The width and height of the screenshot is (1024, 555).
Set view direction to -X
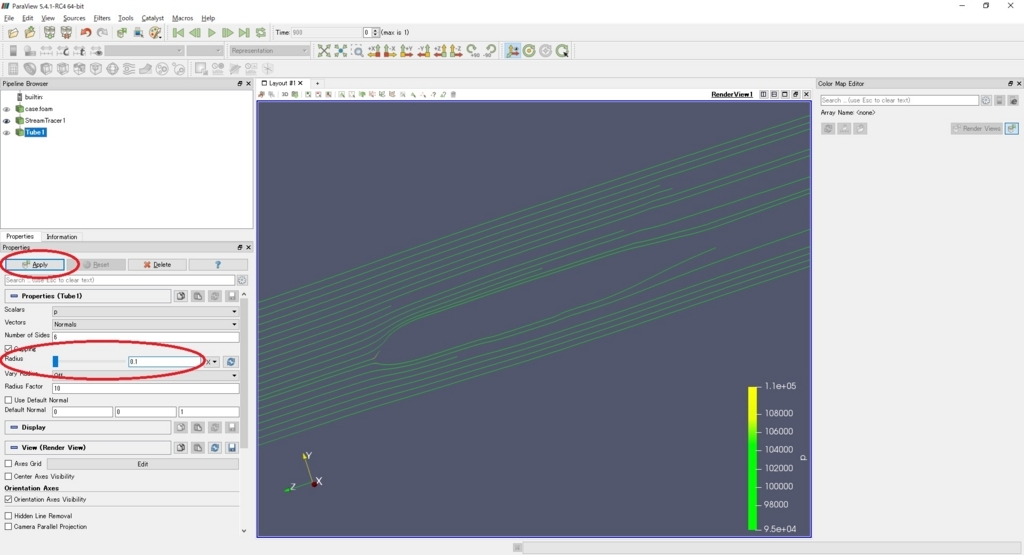click(391, 51)
